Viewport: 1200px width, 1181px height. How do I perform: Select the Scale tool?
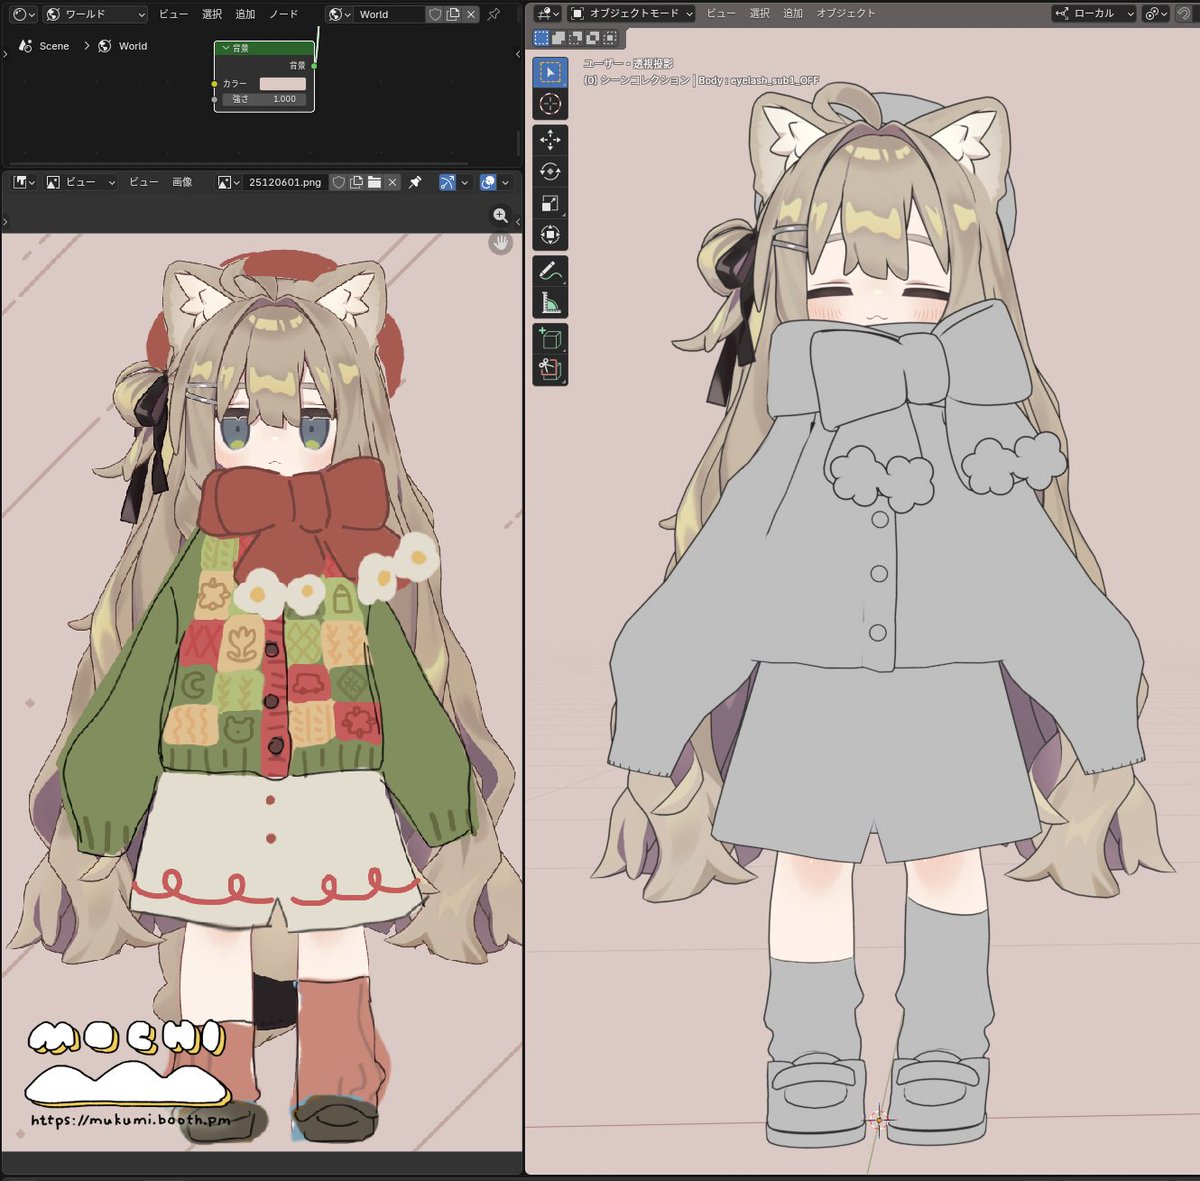pos(550,204)
